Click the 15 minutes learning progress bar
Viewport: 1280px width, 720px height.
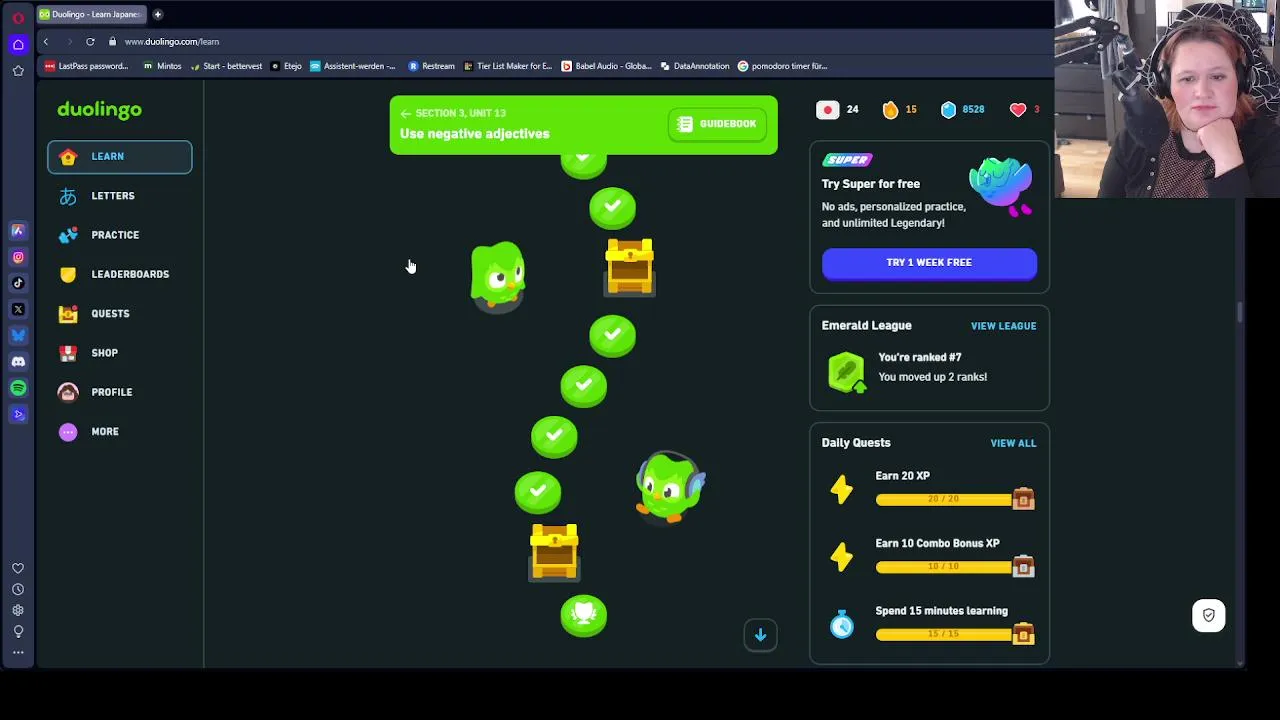[x=944, y=634]
